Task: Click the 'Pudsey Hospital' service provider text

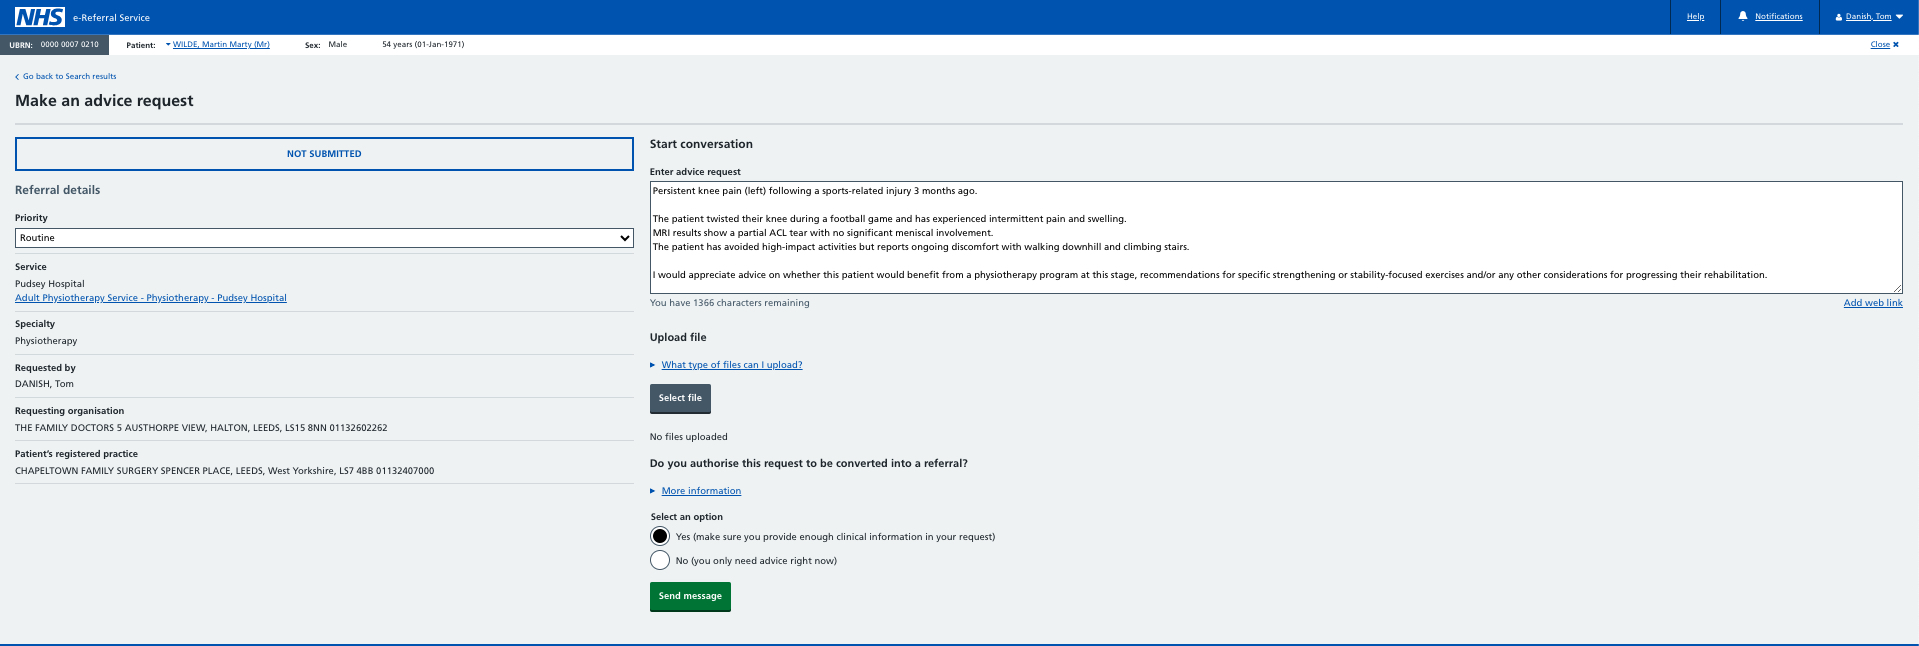Action: [50, 284]
